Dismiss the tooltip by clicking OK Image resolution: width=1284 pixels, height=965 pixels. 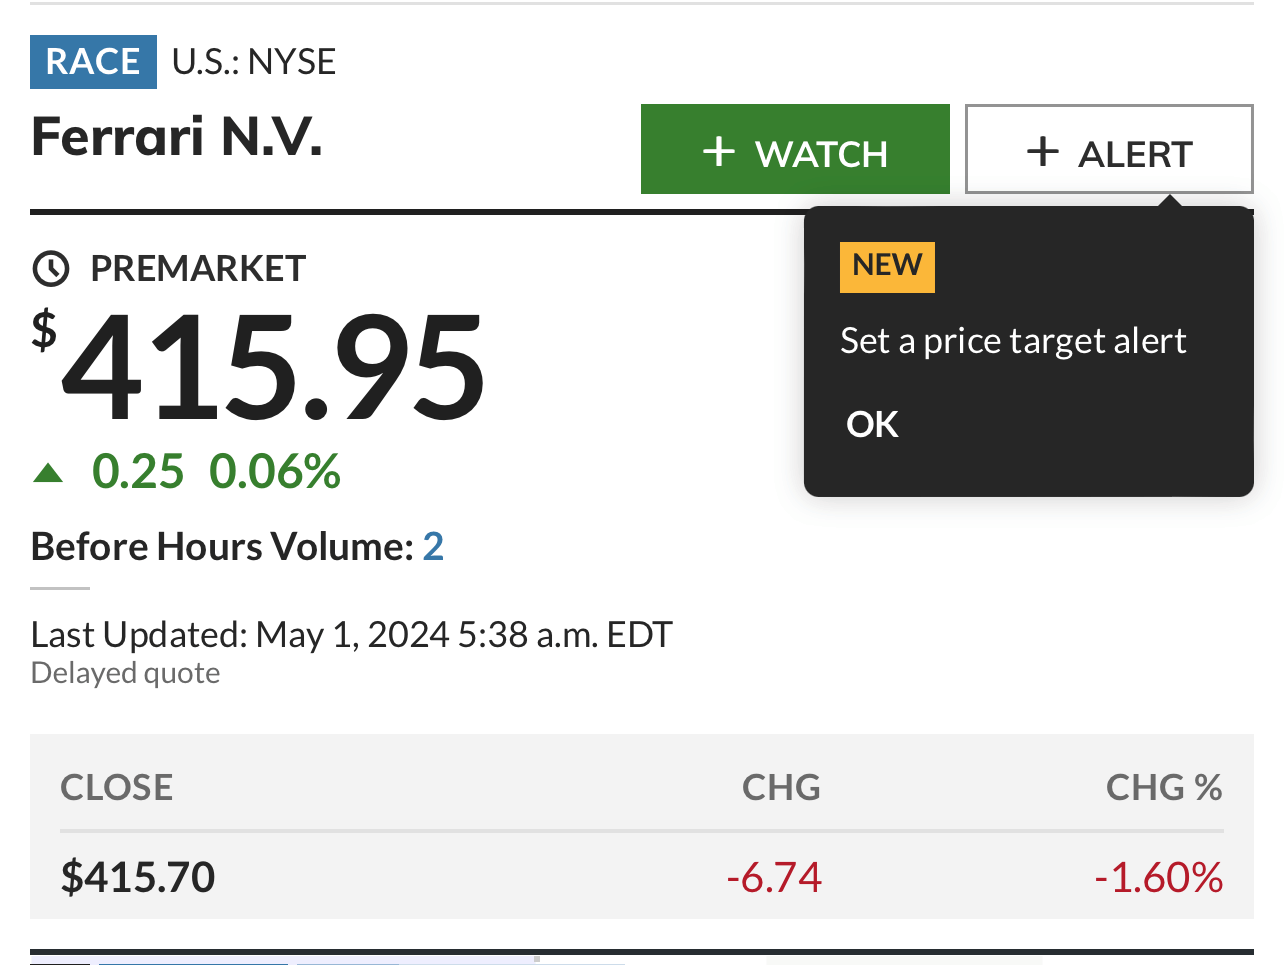click(872, 424)
